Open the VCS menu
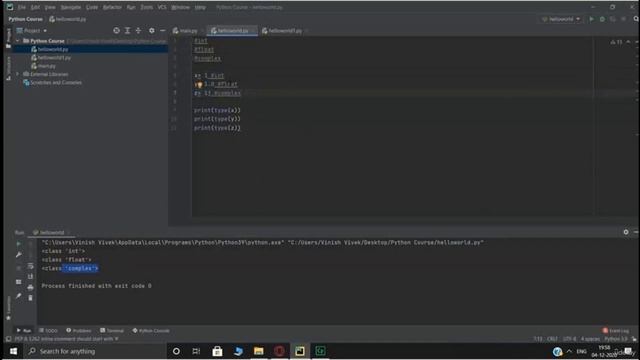The height and width of the screenshot is (360, 640). (162, 7)
